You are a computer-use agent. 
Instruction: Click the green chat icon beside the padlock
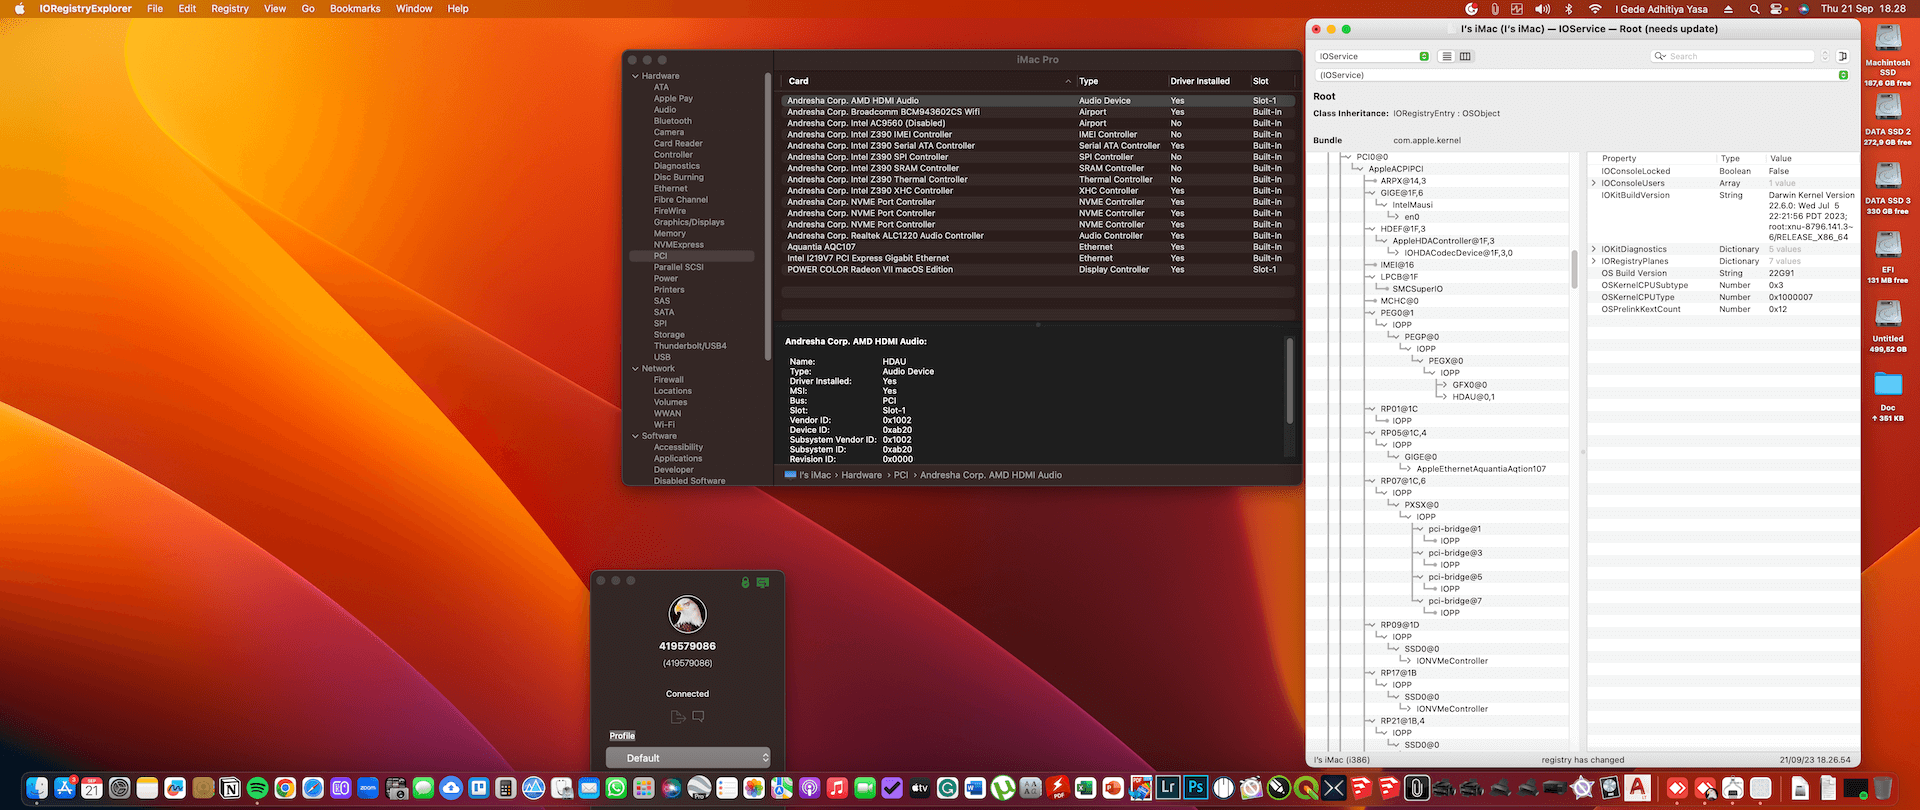763,582
